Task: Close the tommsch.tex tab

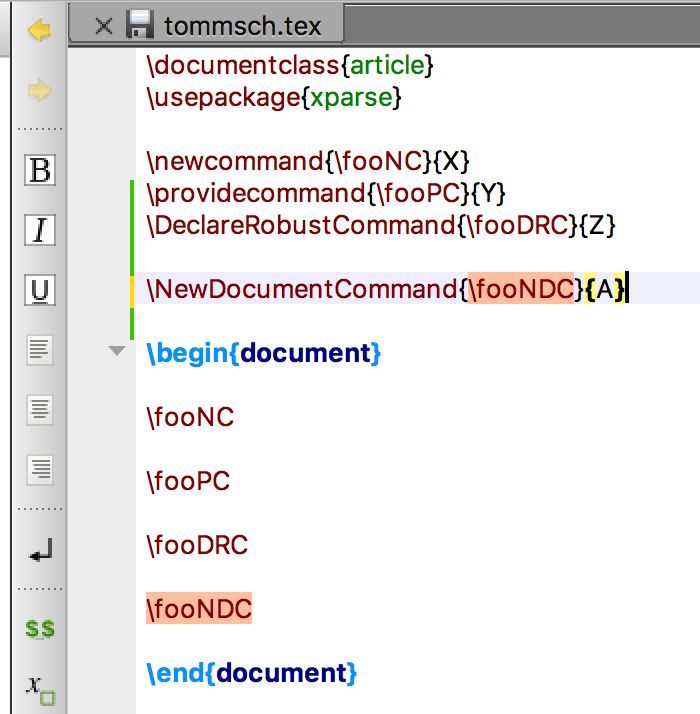Action: pos(104,26)
